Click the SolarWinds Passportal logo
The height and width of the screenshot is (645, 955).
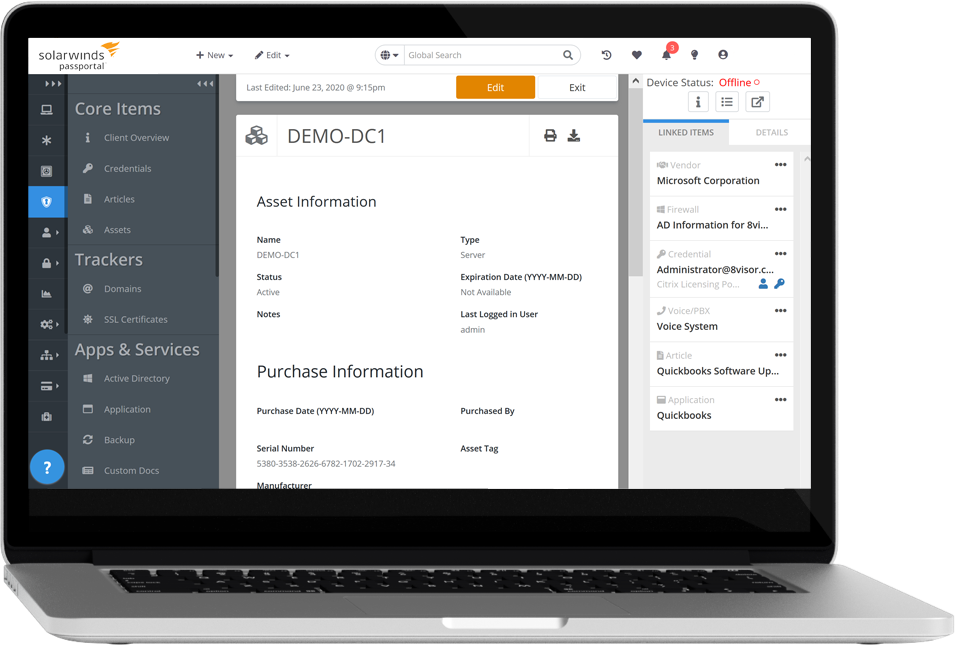point(79,56)
